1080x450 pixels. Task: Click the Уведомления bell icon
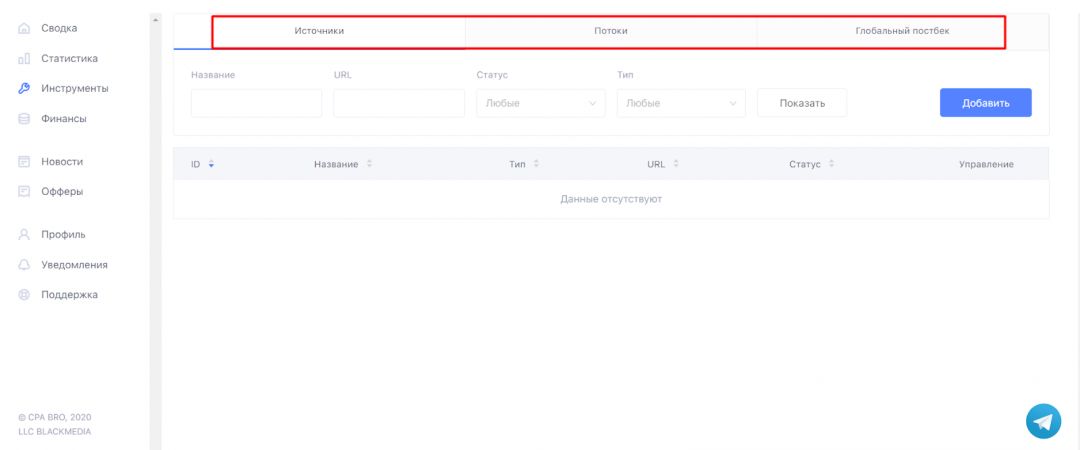pos(25,265)
